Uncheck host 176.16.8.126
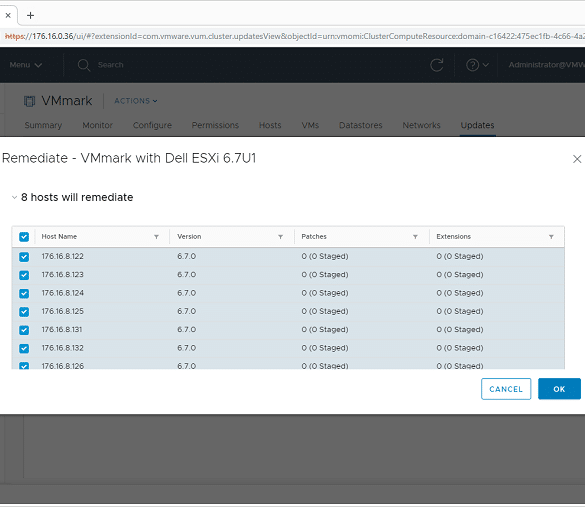Viewport: 585px width, 507px height. click(x=24, y=366)
